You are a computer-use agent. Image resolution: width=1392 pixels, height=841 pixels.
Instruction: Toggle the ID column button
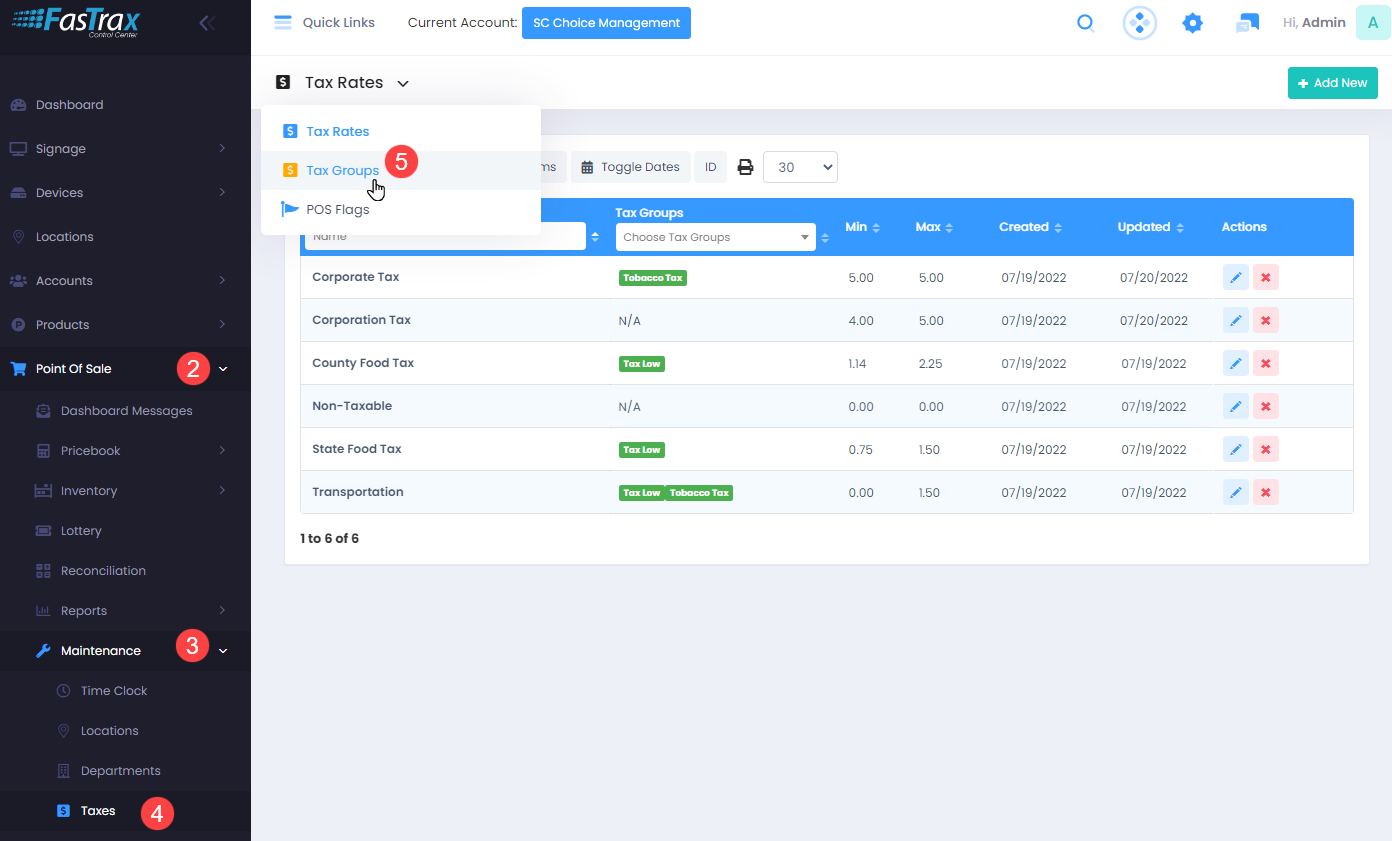pos(710,167)
